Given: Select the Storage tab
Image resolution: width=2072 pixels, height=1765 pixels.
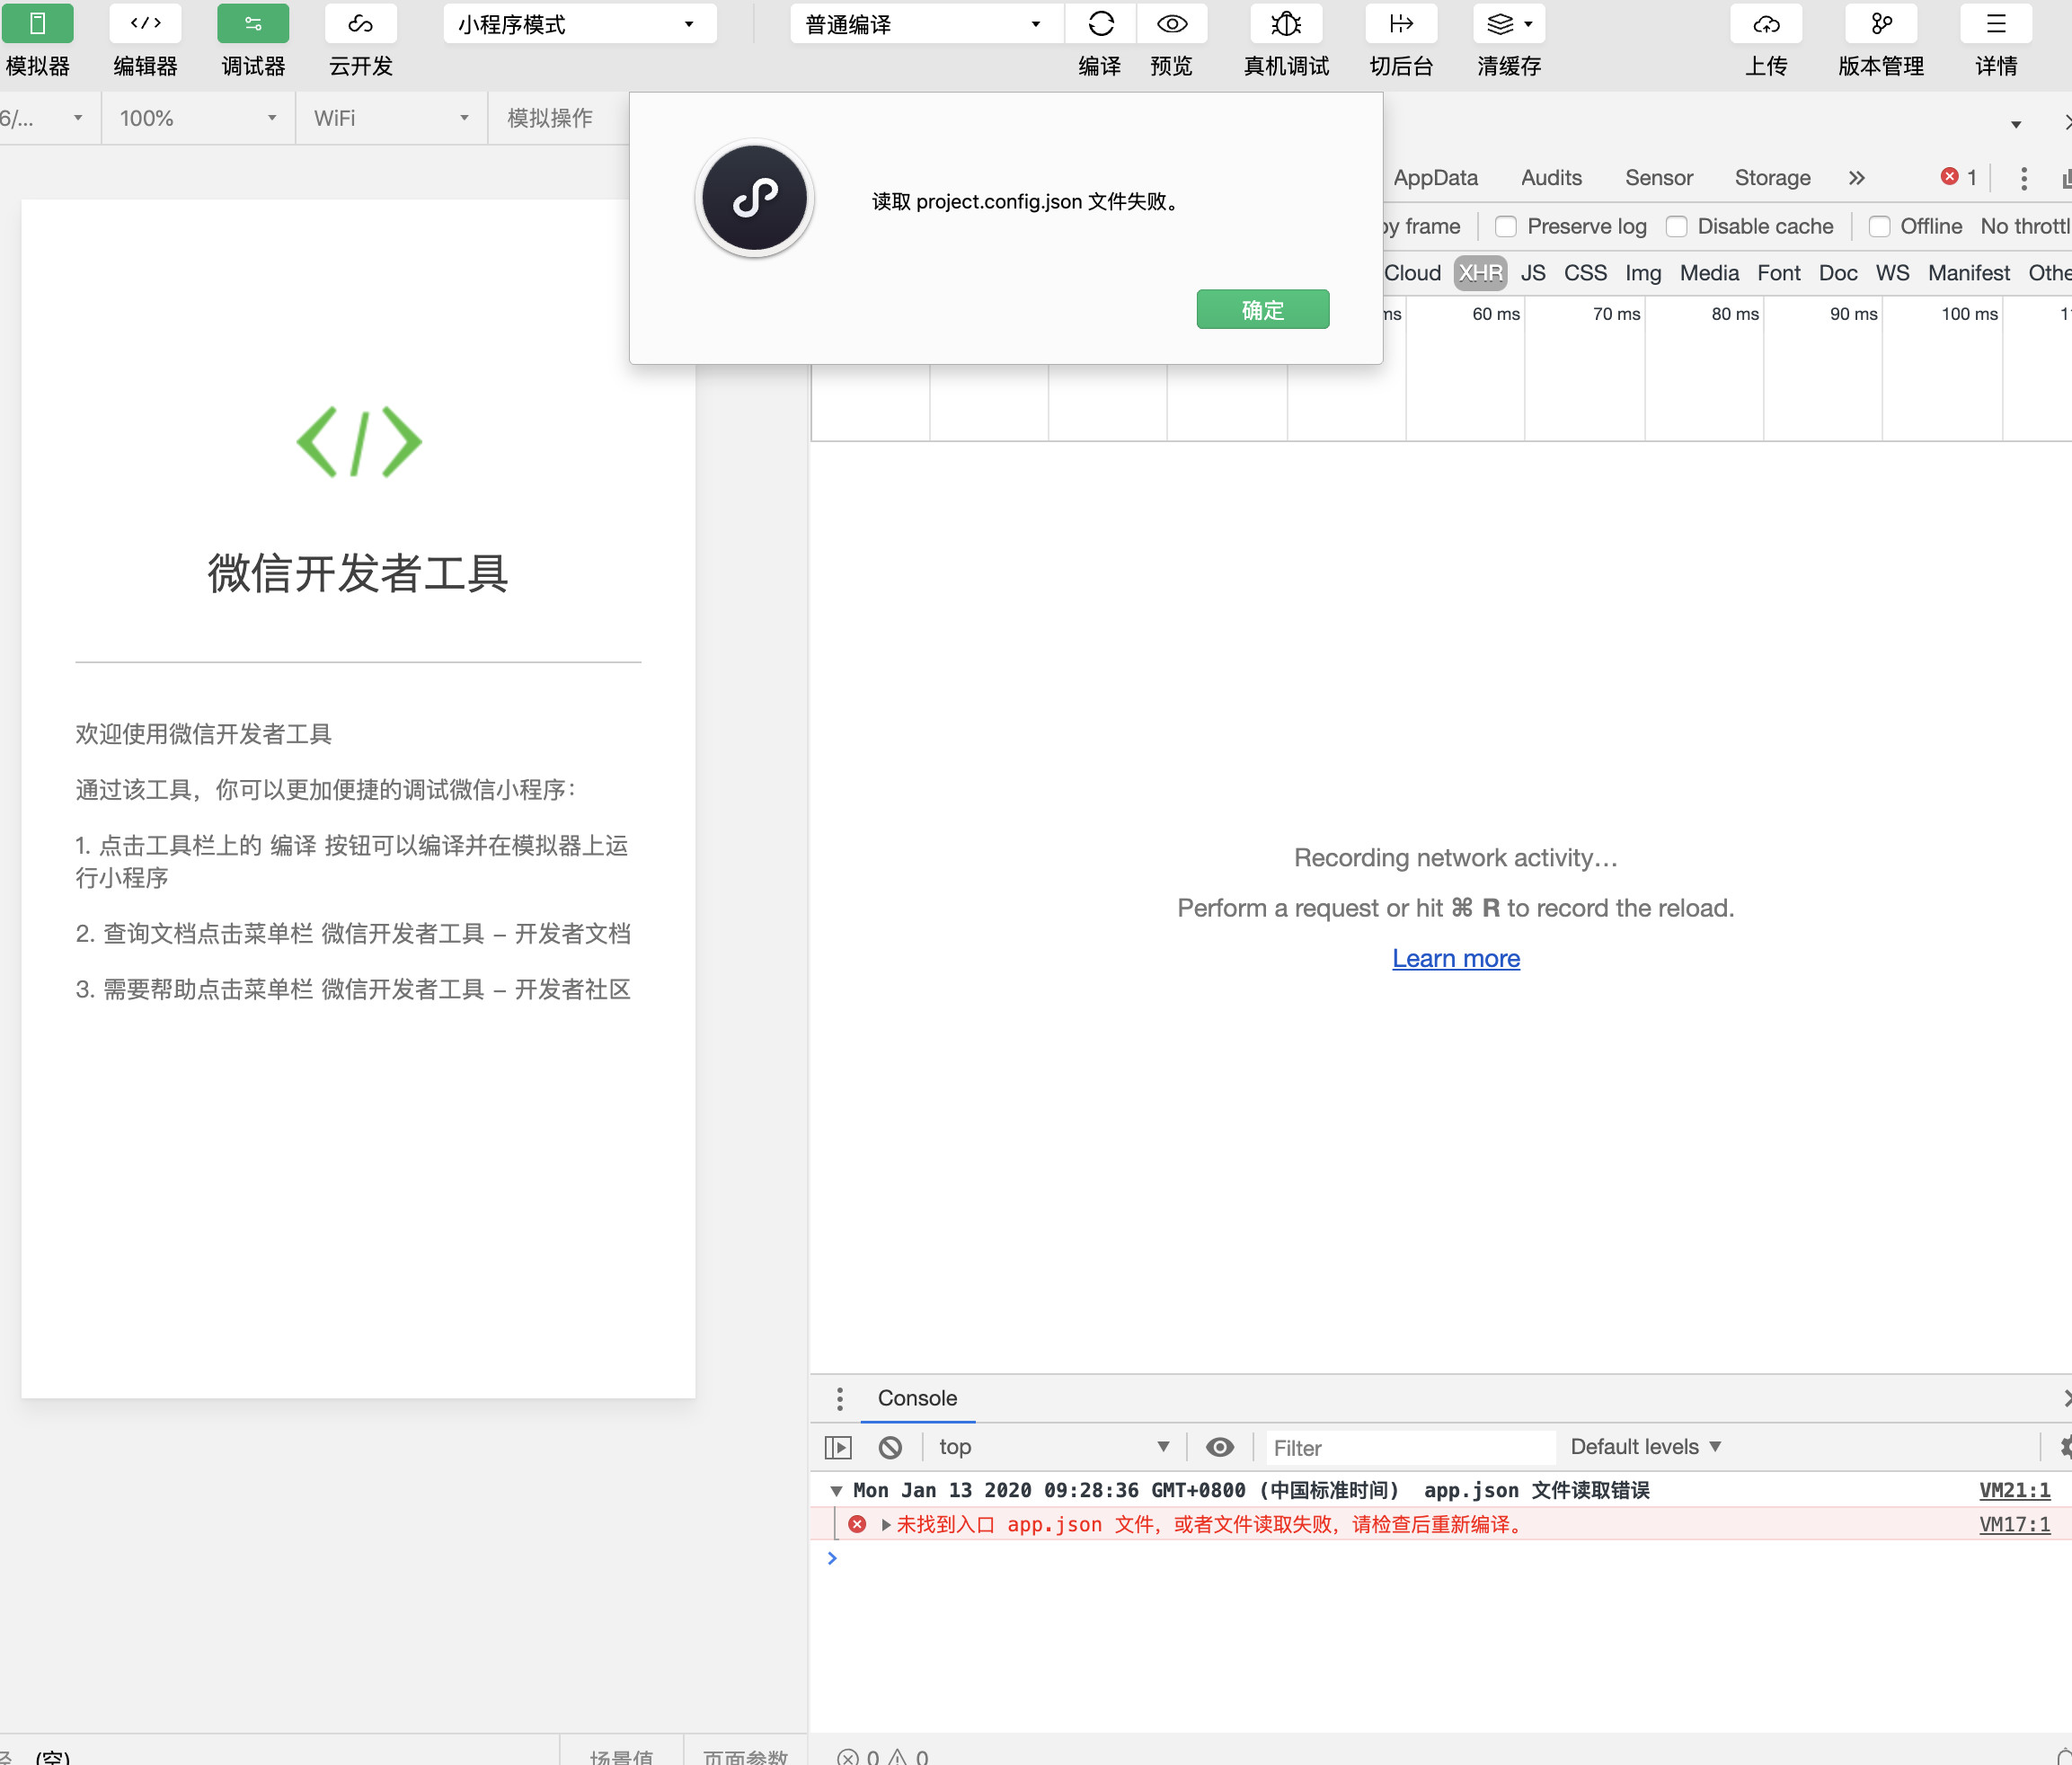Looking at the screenshot, I should pos(1772,178).
